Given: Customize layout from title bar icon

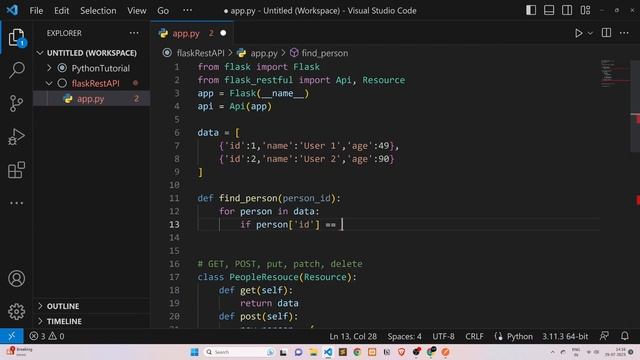Looking at the screenshot, I should (x=585, y=10).
